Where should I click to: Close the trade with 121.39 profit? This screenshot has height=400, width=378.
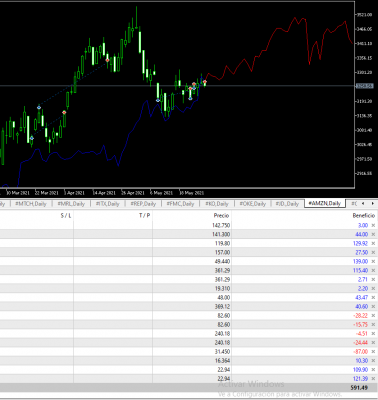tap(373, 379)
